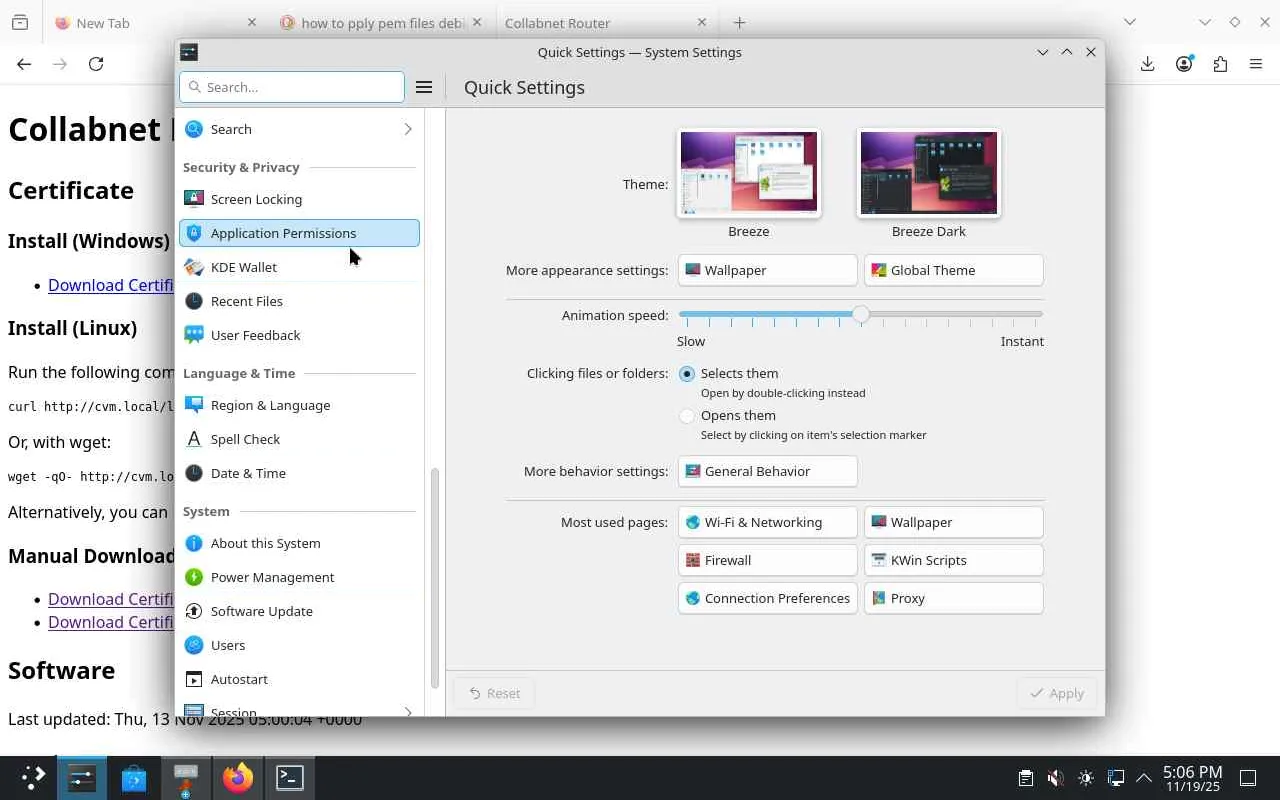Screen dimensions: 1280x800
Task: Open a new browser tab
Action: (x=739, y=22)
